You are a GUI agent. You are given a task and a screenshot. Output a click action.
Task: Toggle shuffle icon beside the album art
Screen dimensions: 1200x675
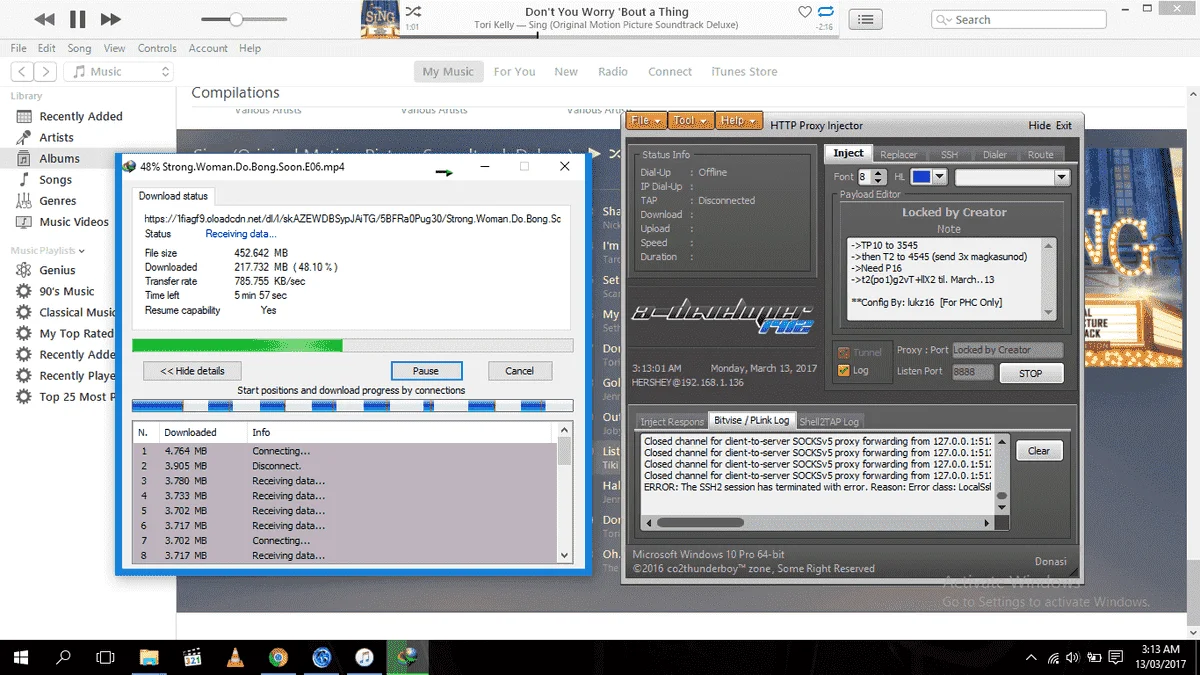click(x=413, y=12)
